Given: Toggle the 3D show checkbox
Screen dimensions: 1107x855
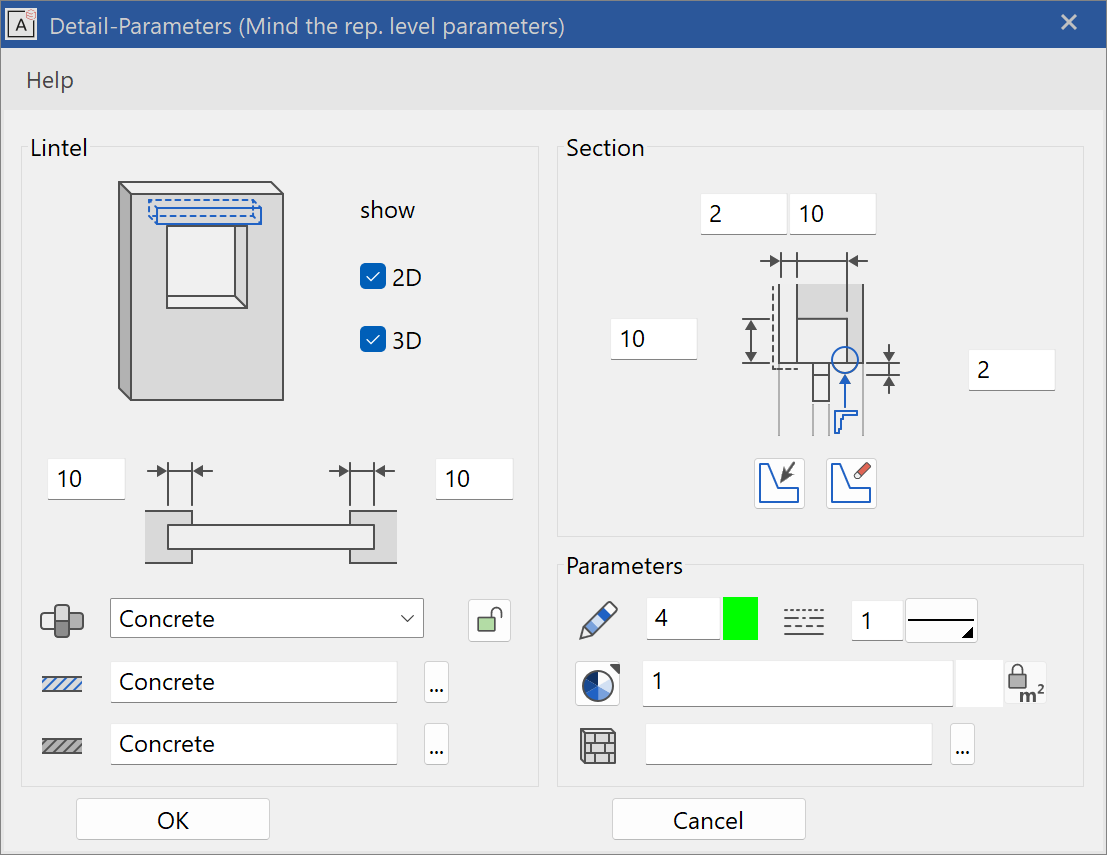Looking at the screenshot, I should click(373, 340).
